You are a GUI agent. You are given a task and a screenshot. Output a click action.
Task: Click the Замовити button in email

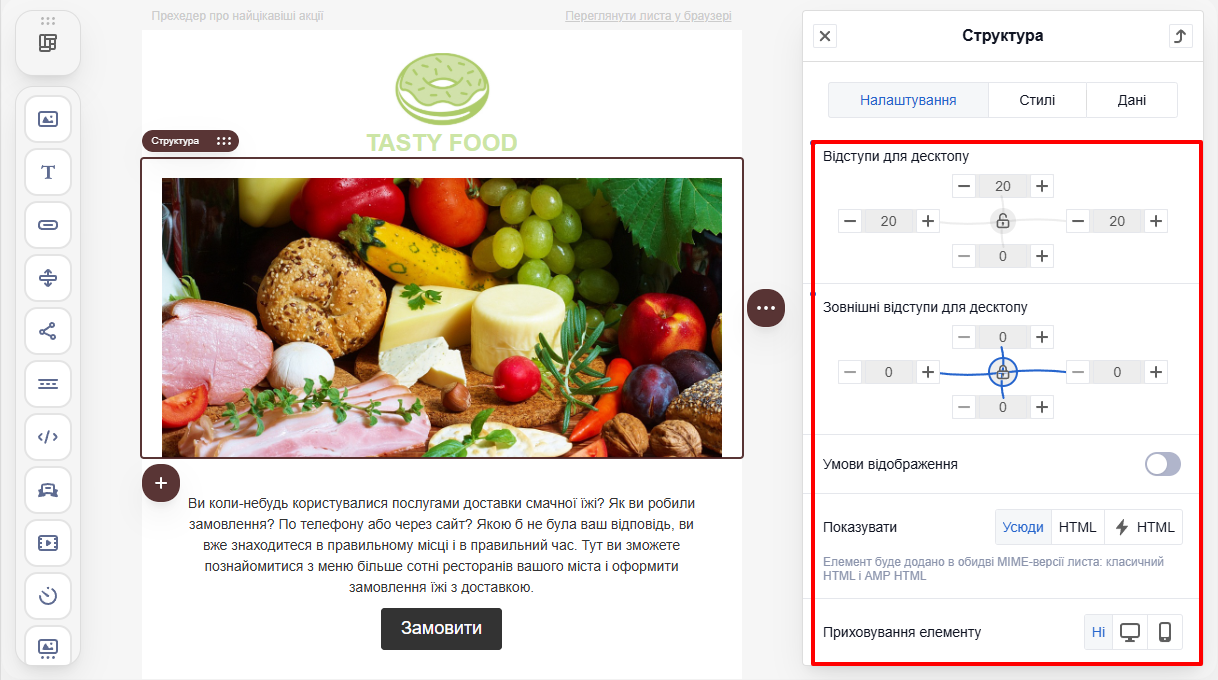441,629
